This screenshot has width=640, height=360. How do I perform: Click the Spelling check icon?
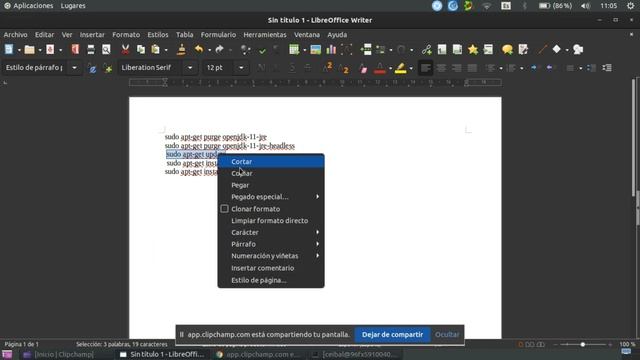pos(262,51)
